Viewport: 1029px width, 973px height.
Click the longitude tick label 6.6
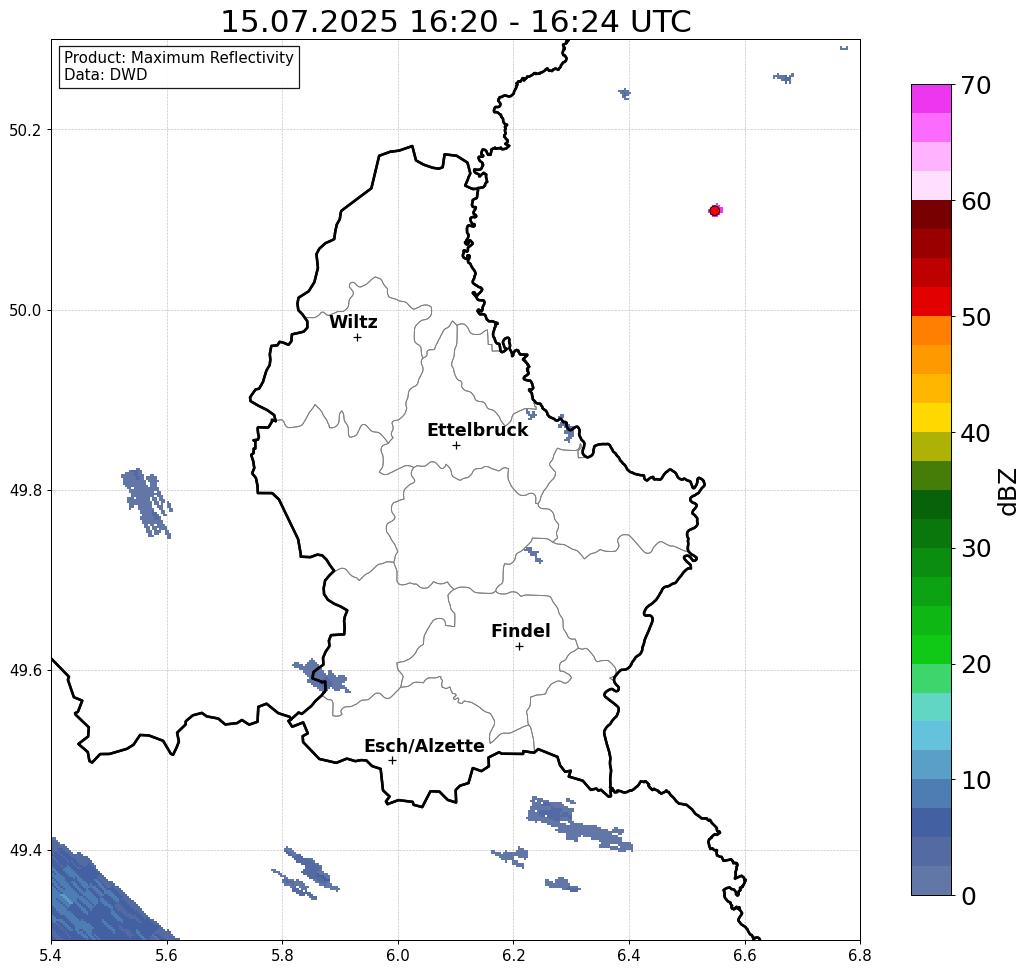[744, 955]
